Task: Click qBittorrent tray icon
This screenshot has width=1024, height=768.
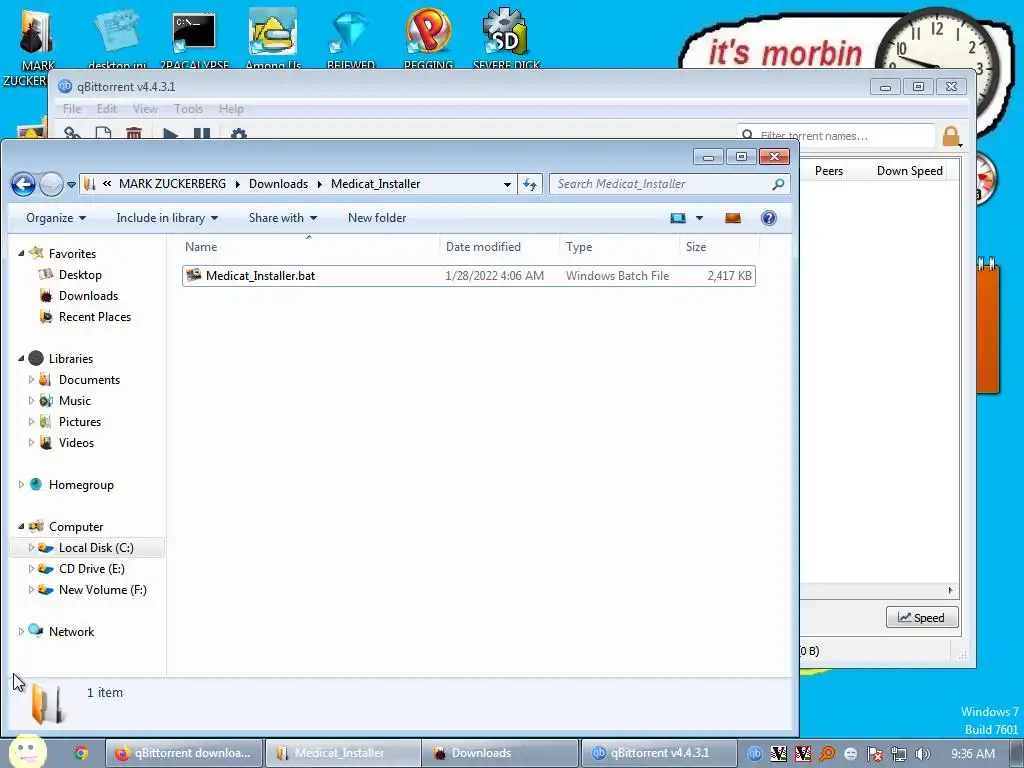Action: click(x=754, y=754)
